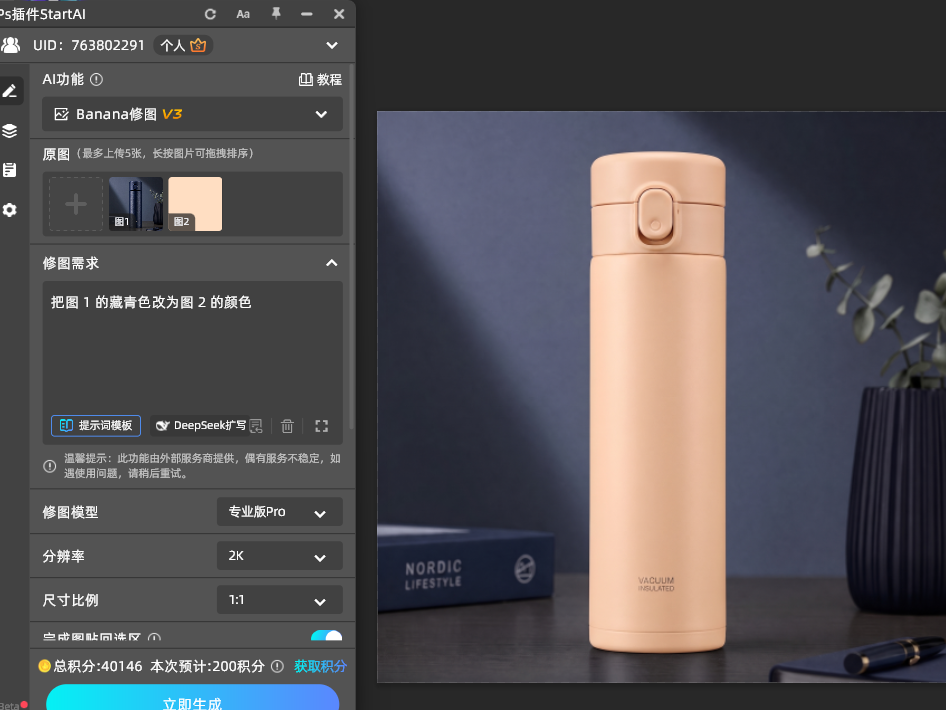
Task: Open the settings gear sidebar icon
Action: pos(10,210)
